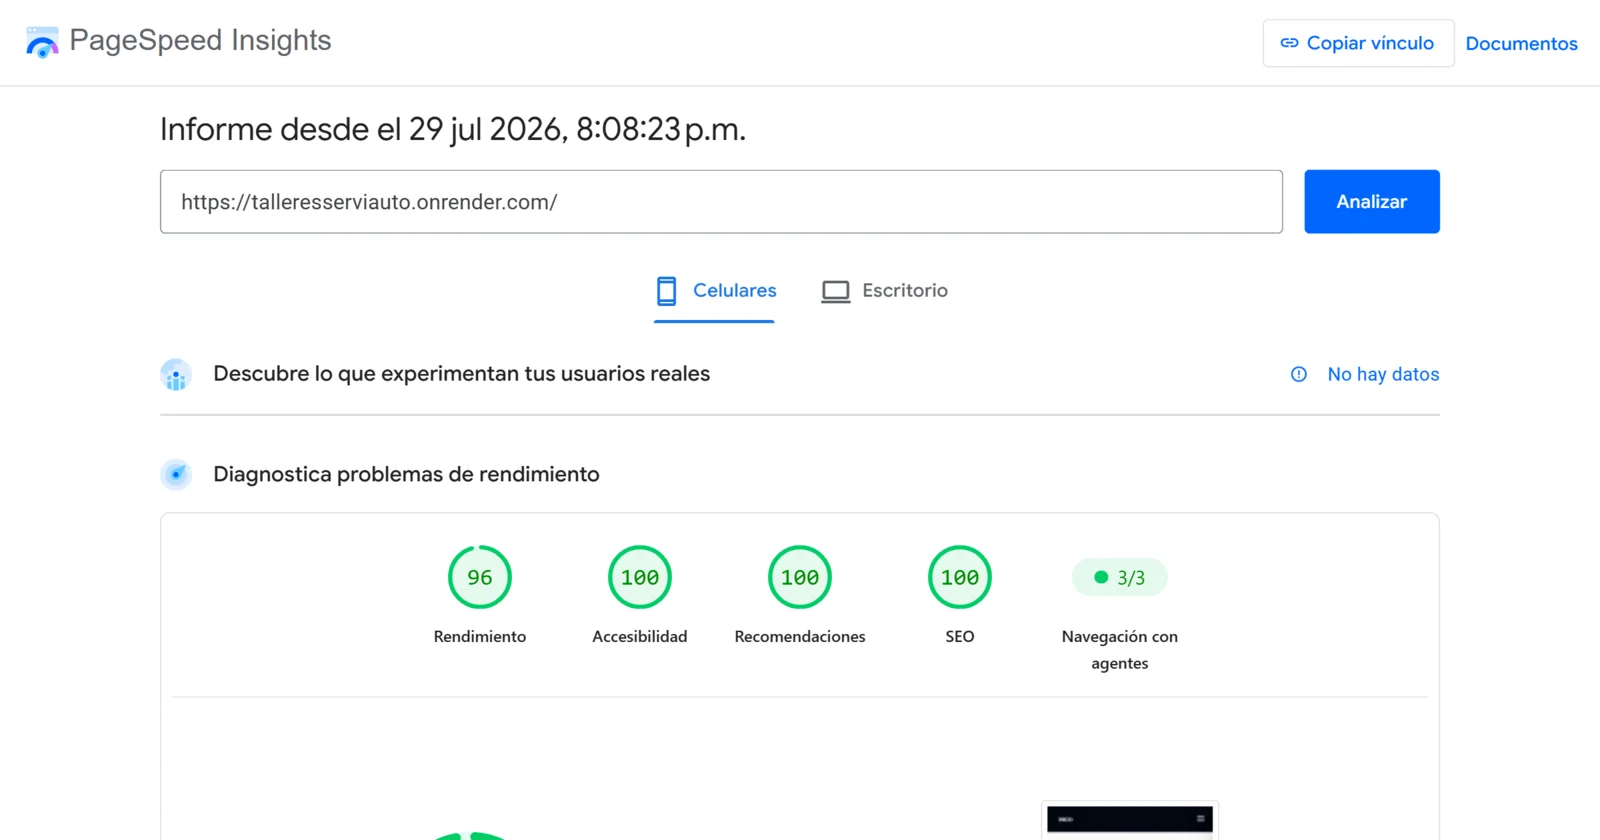
Task: Click 'Descubre lo que experimentan tus usuarios reales'
Action: pos(462,374)
